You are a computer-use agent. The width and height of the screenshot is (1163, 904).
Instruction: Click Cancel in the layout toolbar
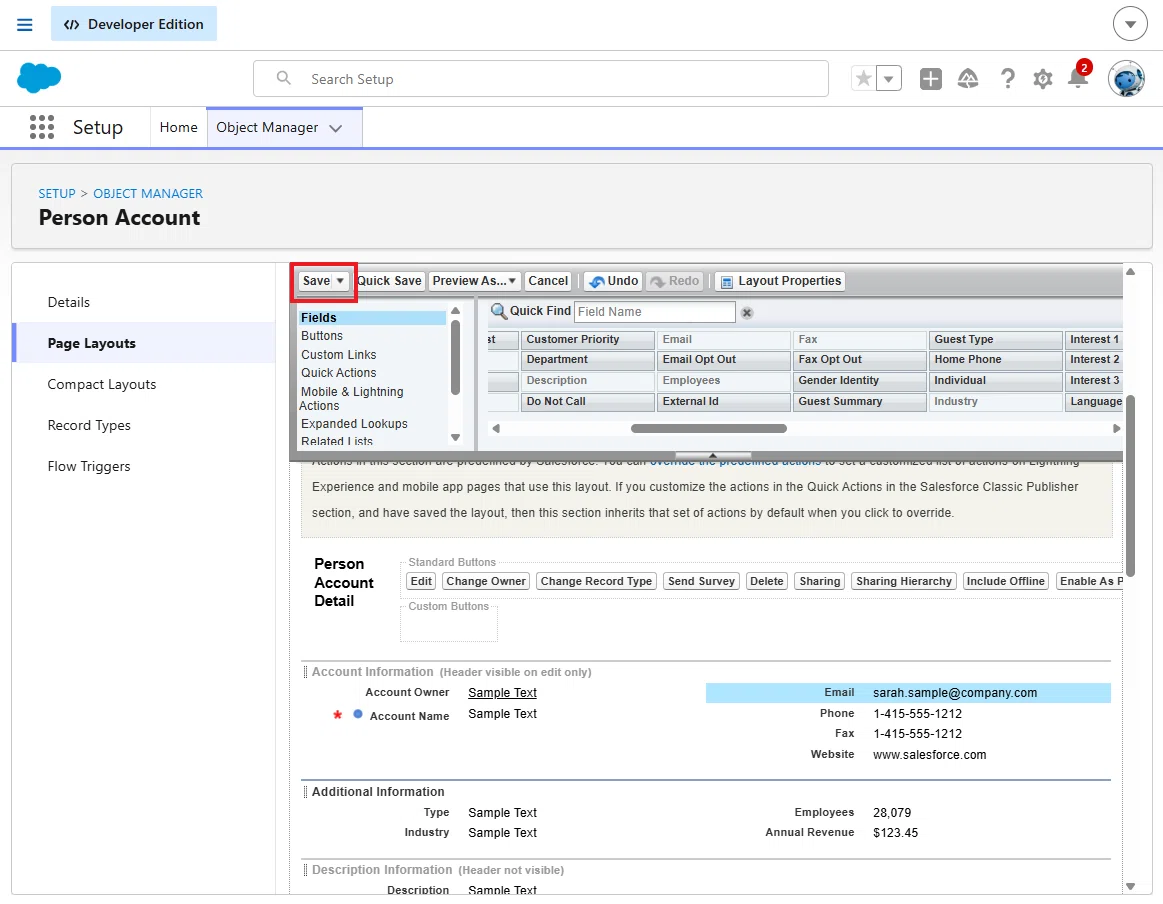(x=548, y=281)
